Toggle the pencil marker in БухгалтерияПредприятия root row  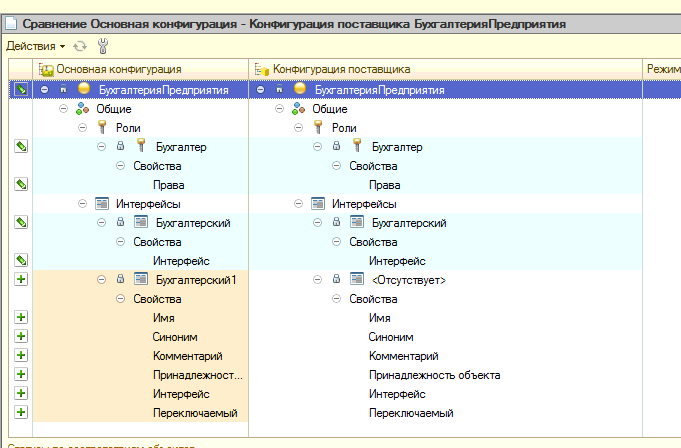pos(21,90)
